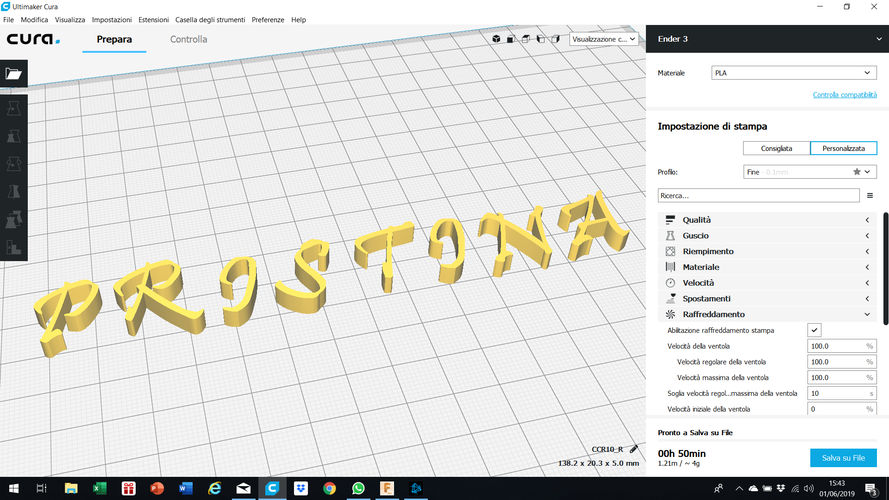
Task: Expand the Guscio settings section
Action: click(767, 236)
